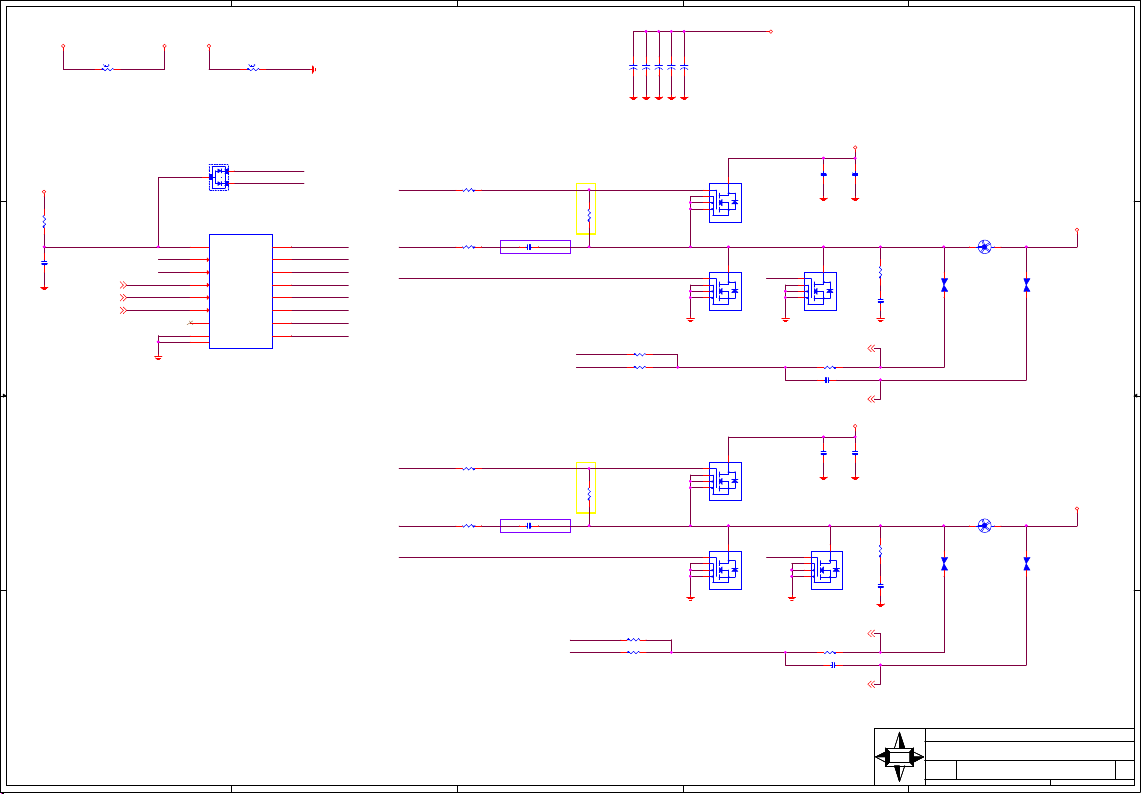Screen dimensions: 1148x794
Task: Select the upper circuit's vertical snubber resistor
Action: pyautogui.click(x=880, y=272)
